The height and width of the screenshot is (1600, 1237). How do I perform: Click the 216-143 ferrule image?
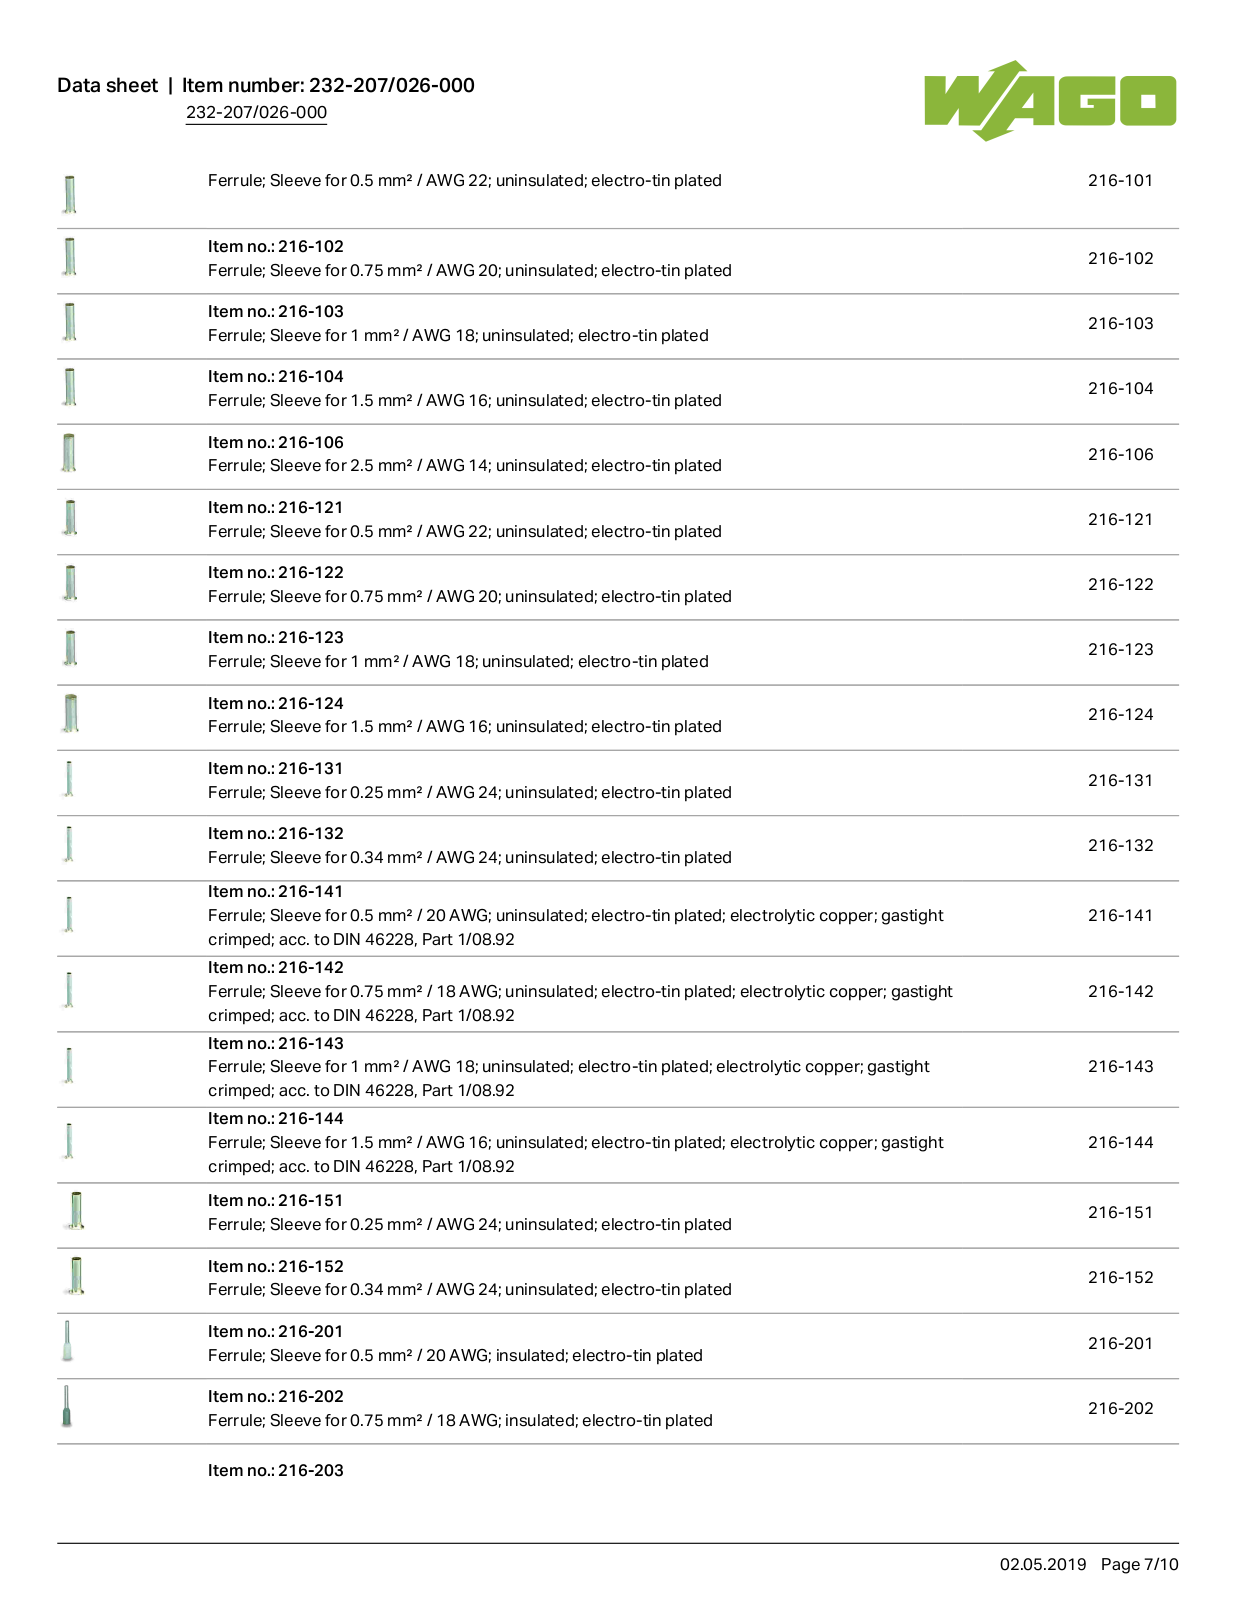tap(68, 1065)
